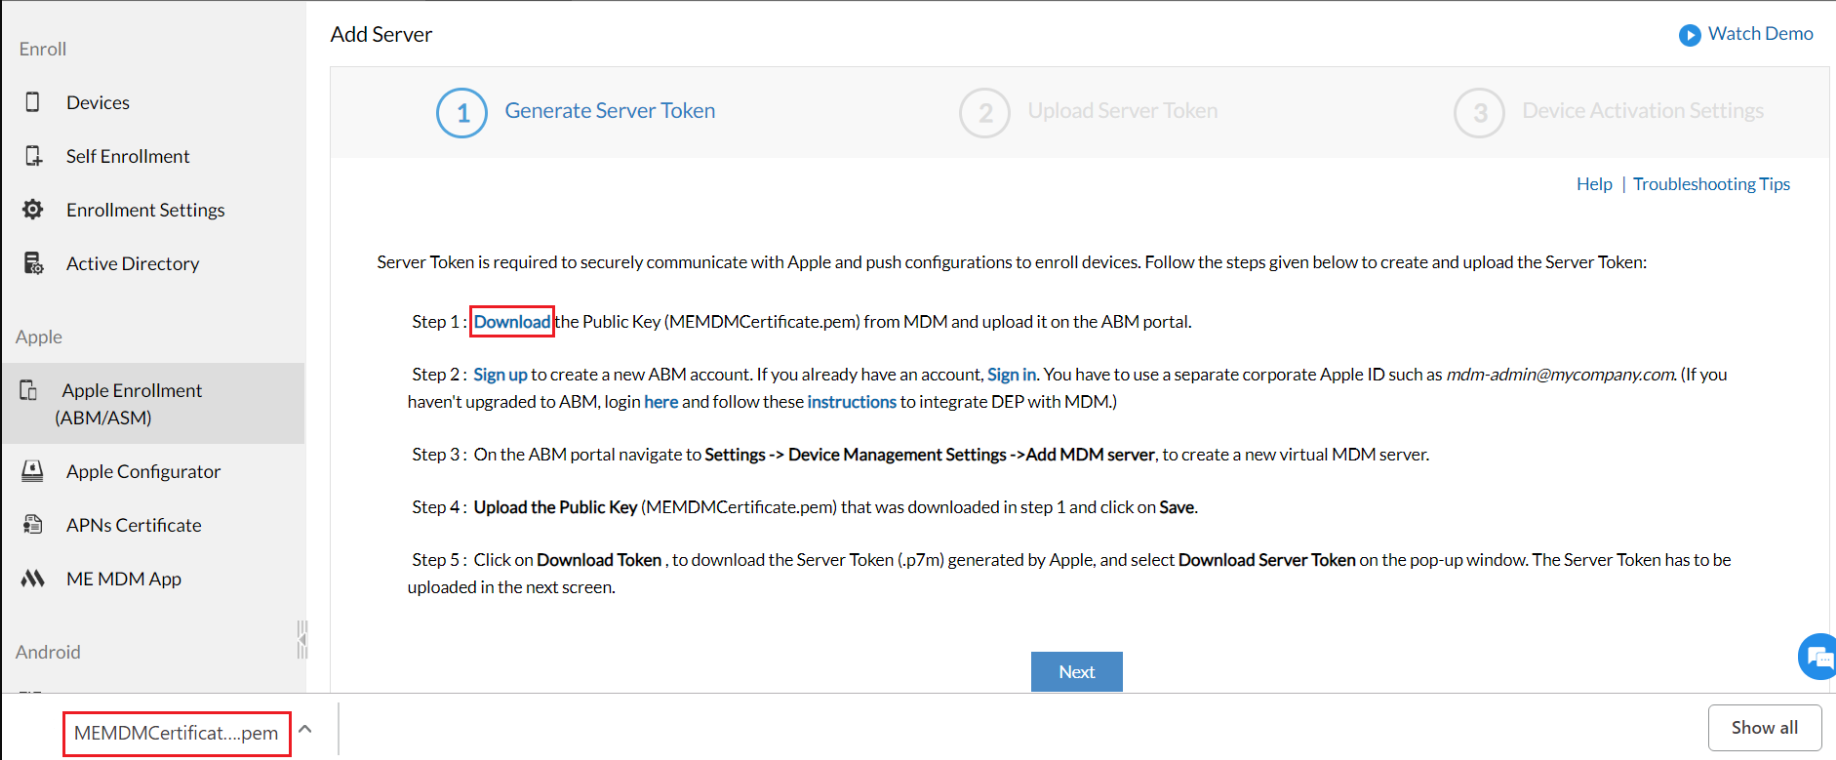The height and width of the screenshot is (760, 1836).
Task: Click the Next button
Action: click(1076, 672)
